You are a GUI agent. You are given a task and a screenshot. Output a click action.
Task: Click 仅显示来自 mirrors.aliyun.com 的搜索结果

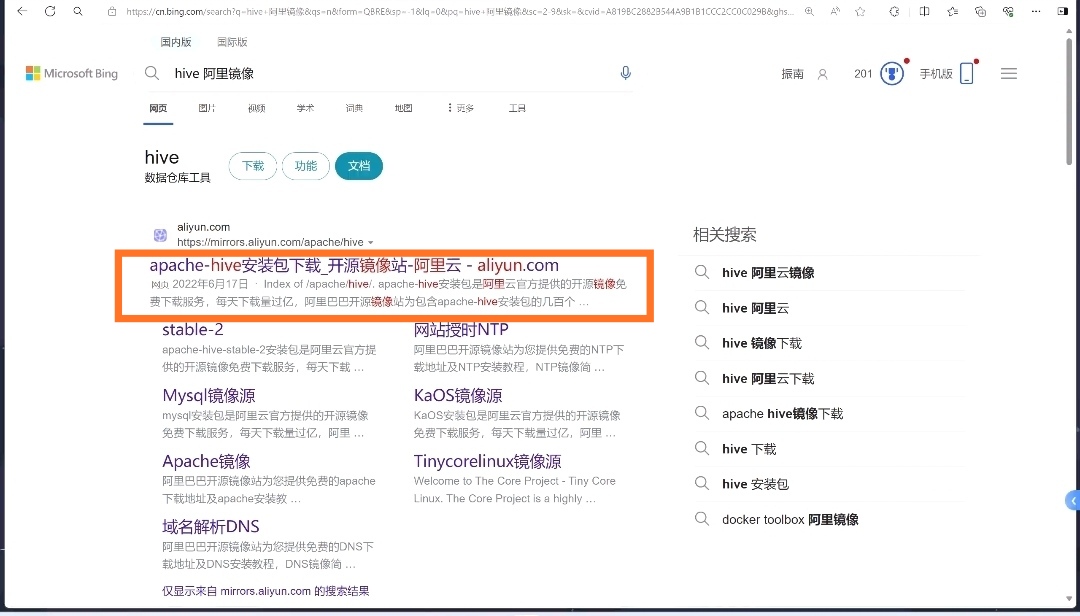(266, 591)
